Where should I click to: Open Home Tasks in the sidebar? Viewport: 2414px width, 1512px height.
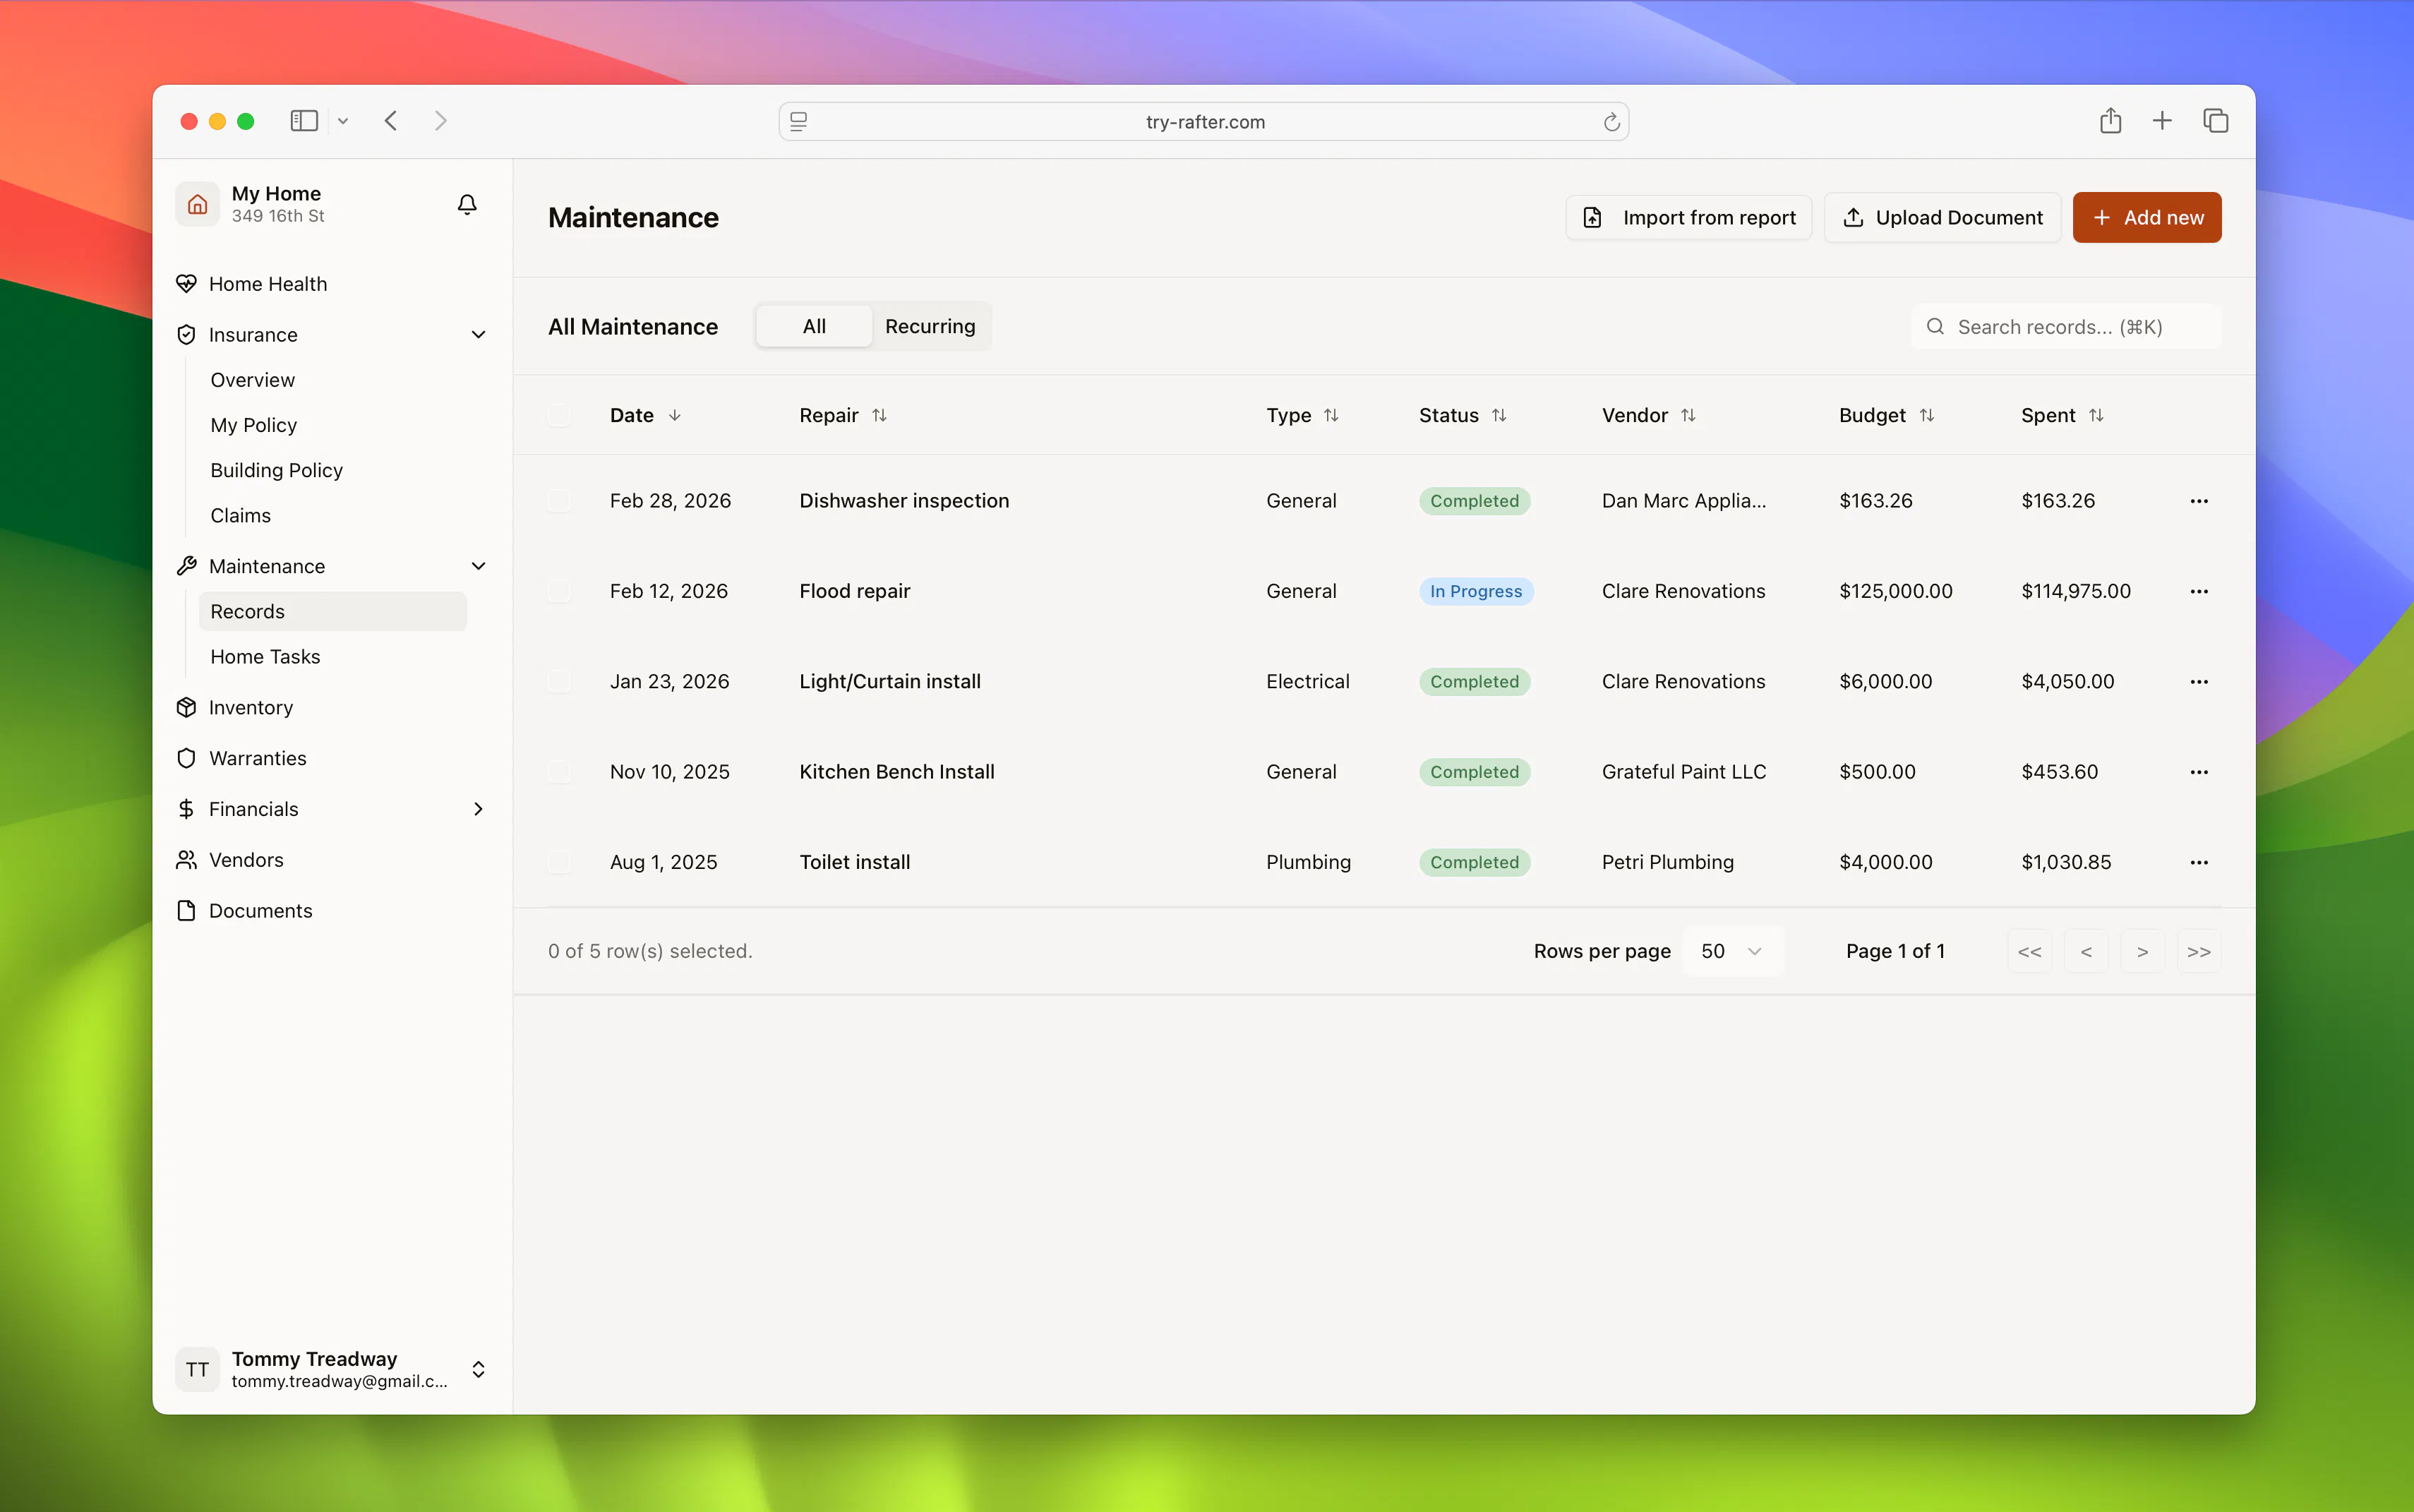coord(265,657)
